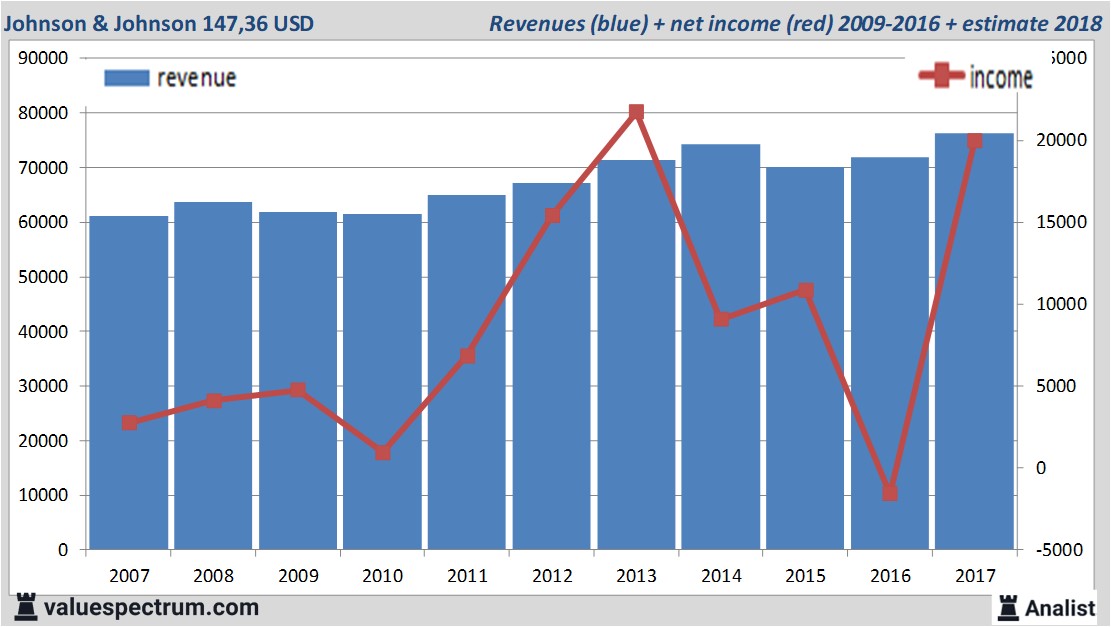This screenshot has height=627, width=1111.
Task: Click the 50000 left axis label
Action: coord(44,277)
